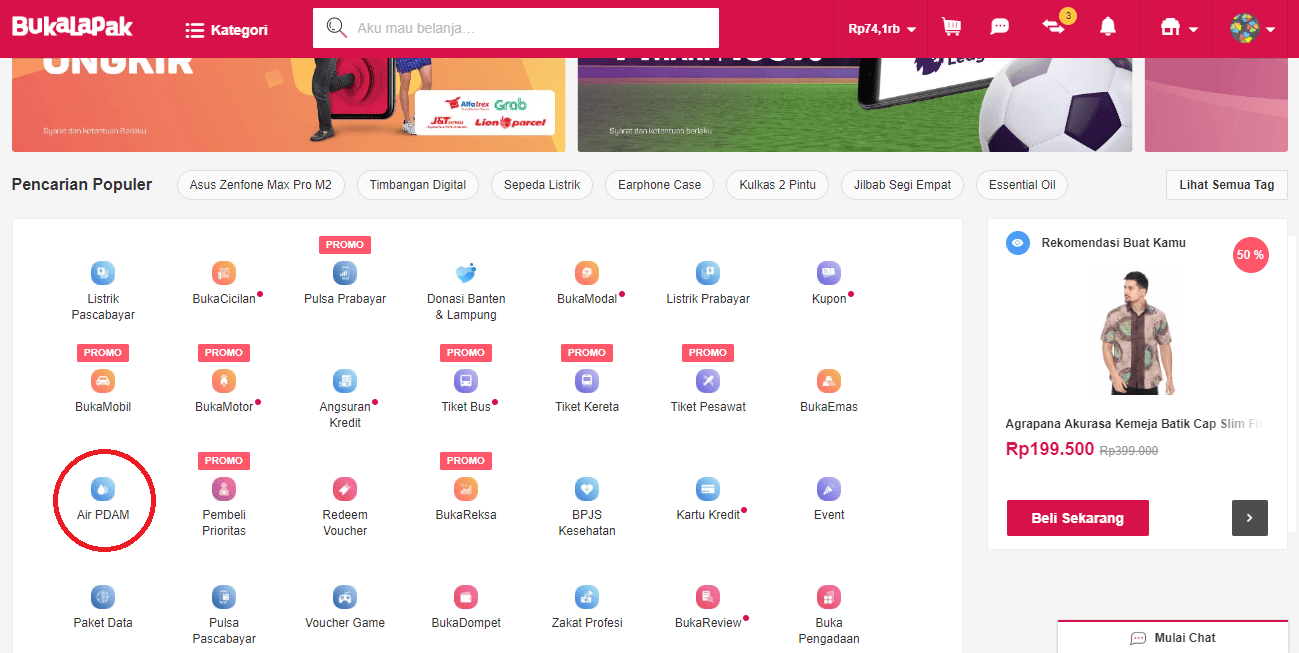Click the Lihat Semua Tag button

1227,185
